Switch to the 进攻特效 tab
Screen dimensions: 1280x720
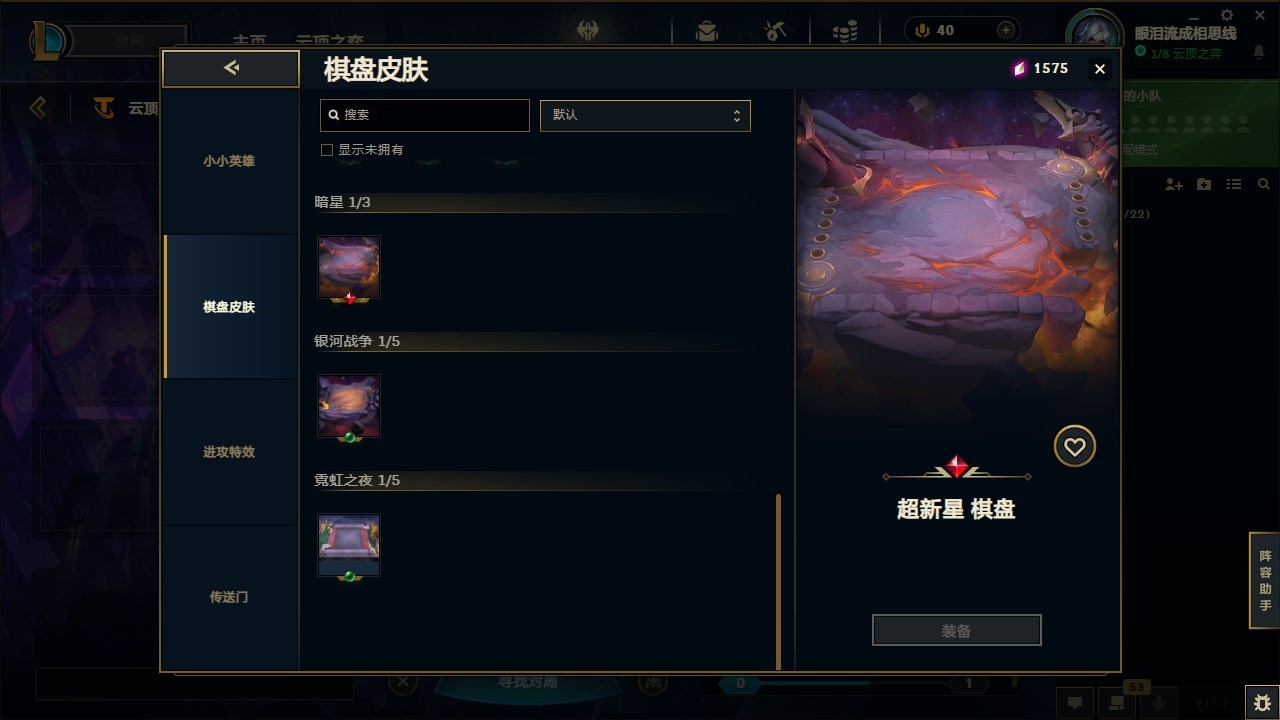[230, 452]
